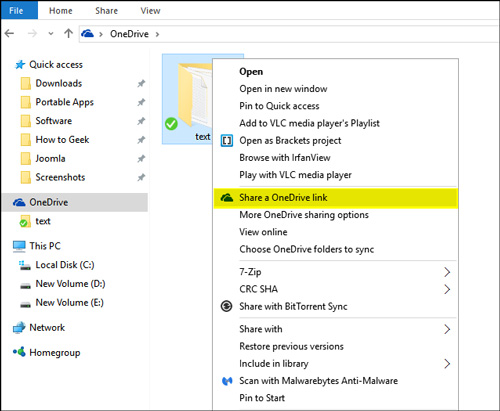This screenshot has height=411, width=500.
Task: Click the BitTorrent Sync icon
Action: (x=227, y=306)
